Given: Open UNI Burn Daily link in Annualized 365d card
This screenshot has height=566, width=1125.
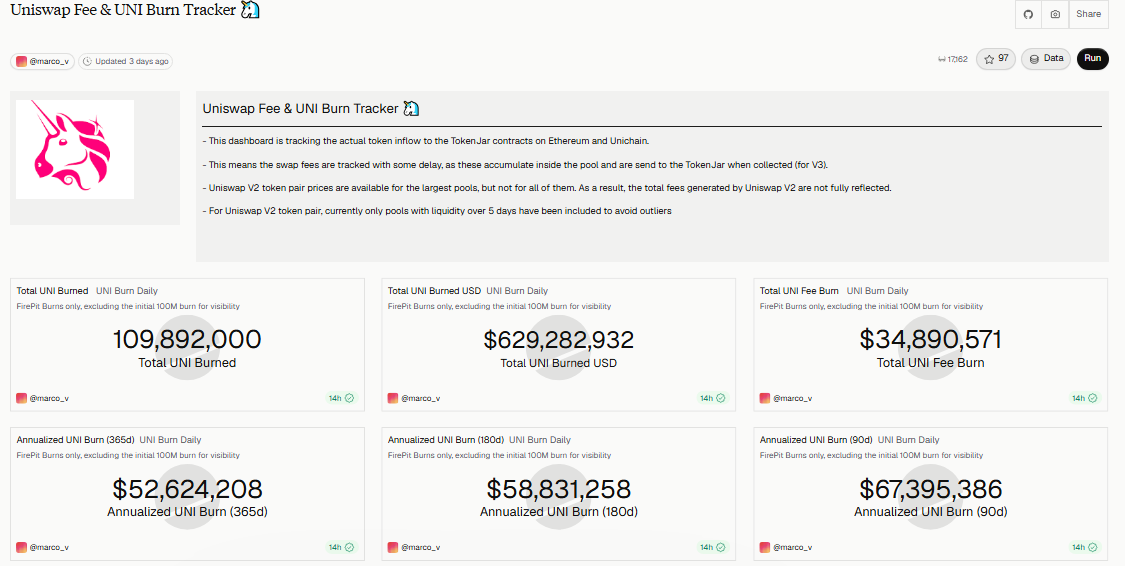Looking at the screenshot, I should pos(171,440).
